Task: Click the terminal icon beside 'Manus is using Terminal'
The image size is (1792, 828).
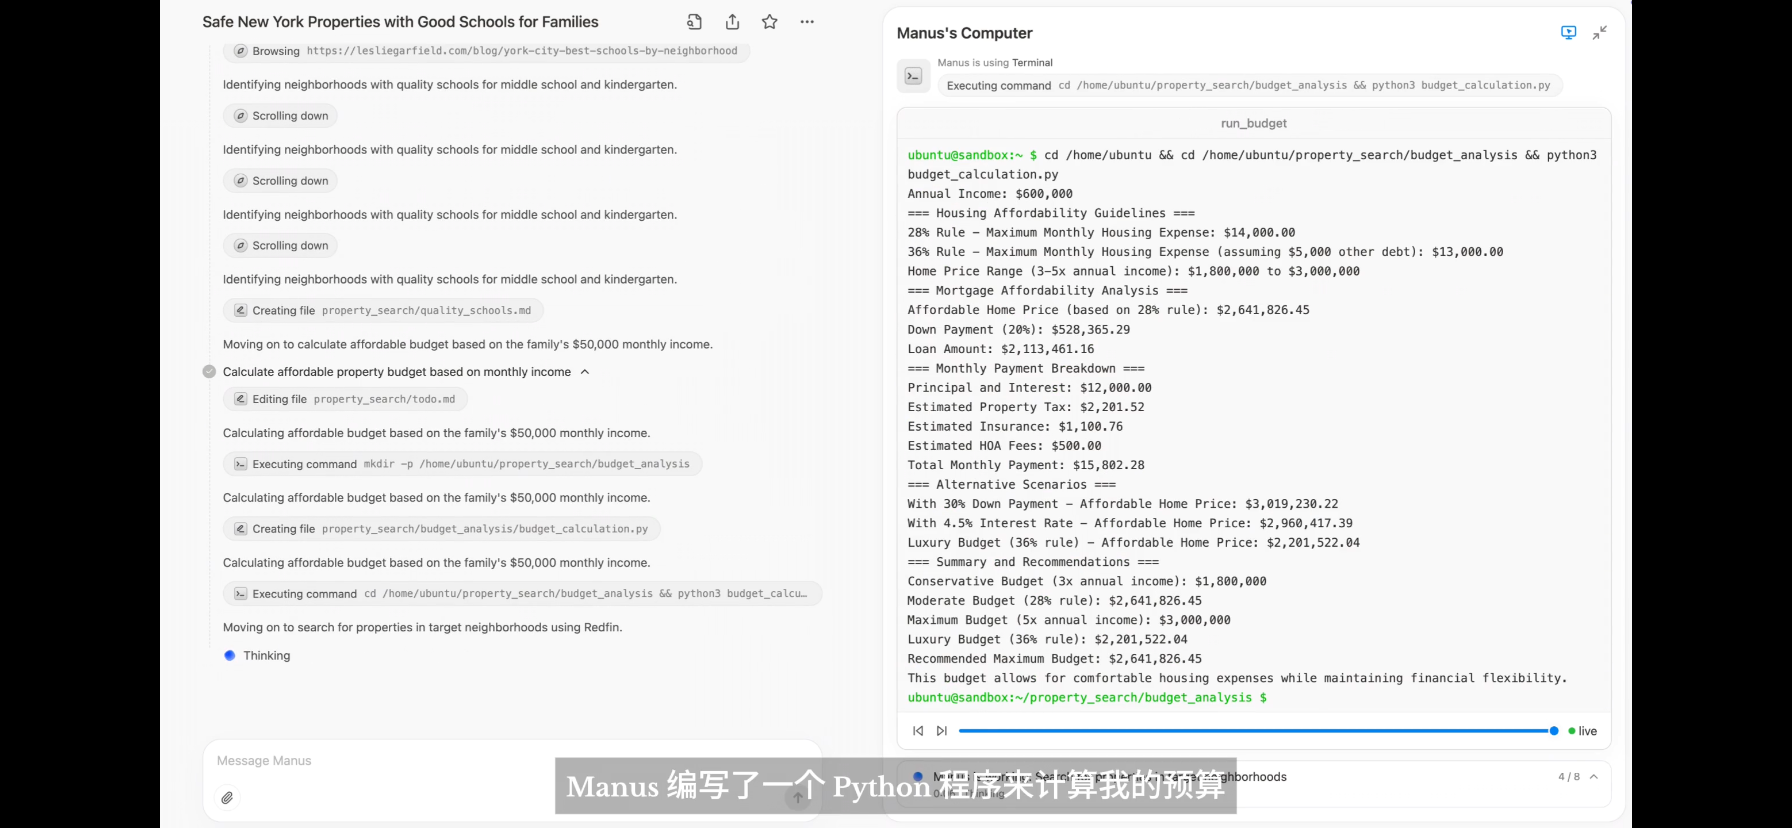Action: 913,76
